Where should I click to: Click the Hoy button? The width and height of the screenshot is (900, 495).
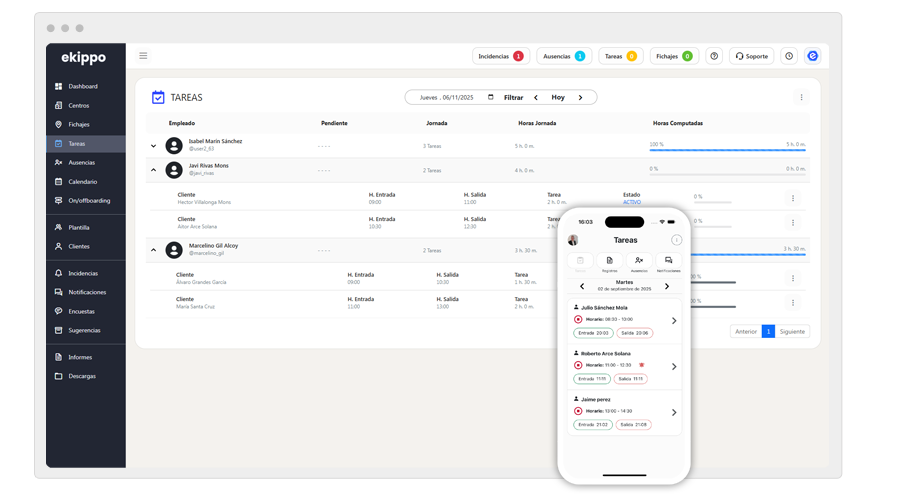[558, 97]
